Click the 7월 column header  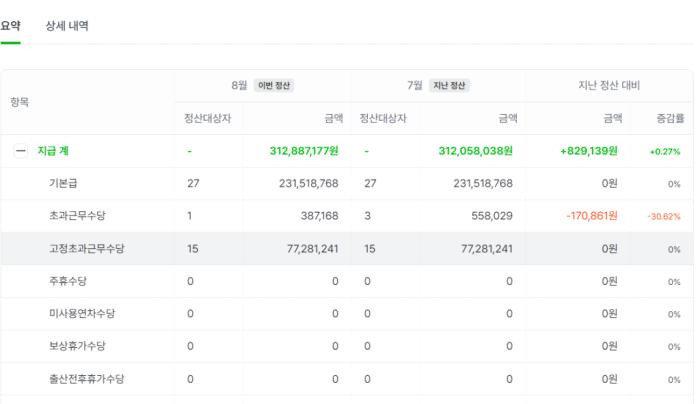[415, 85]
